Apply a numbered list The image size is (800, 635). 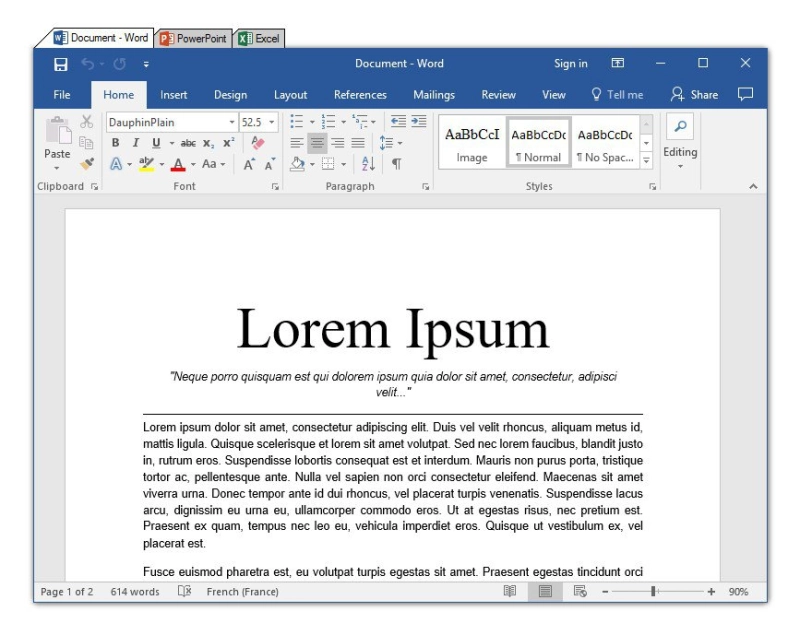pyautogui.click(x=328, y=121)
